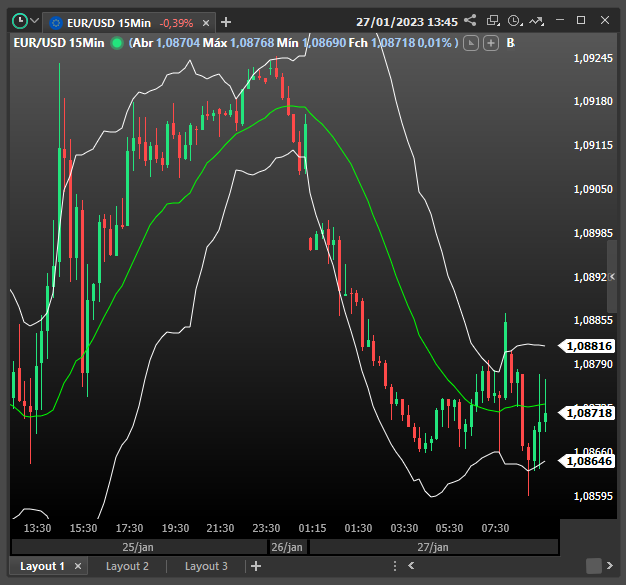Add a new layout with plus button
The image size is (626, 585).
coord(256,566)
